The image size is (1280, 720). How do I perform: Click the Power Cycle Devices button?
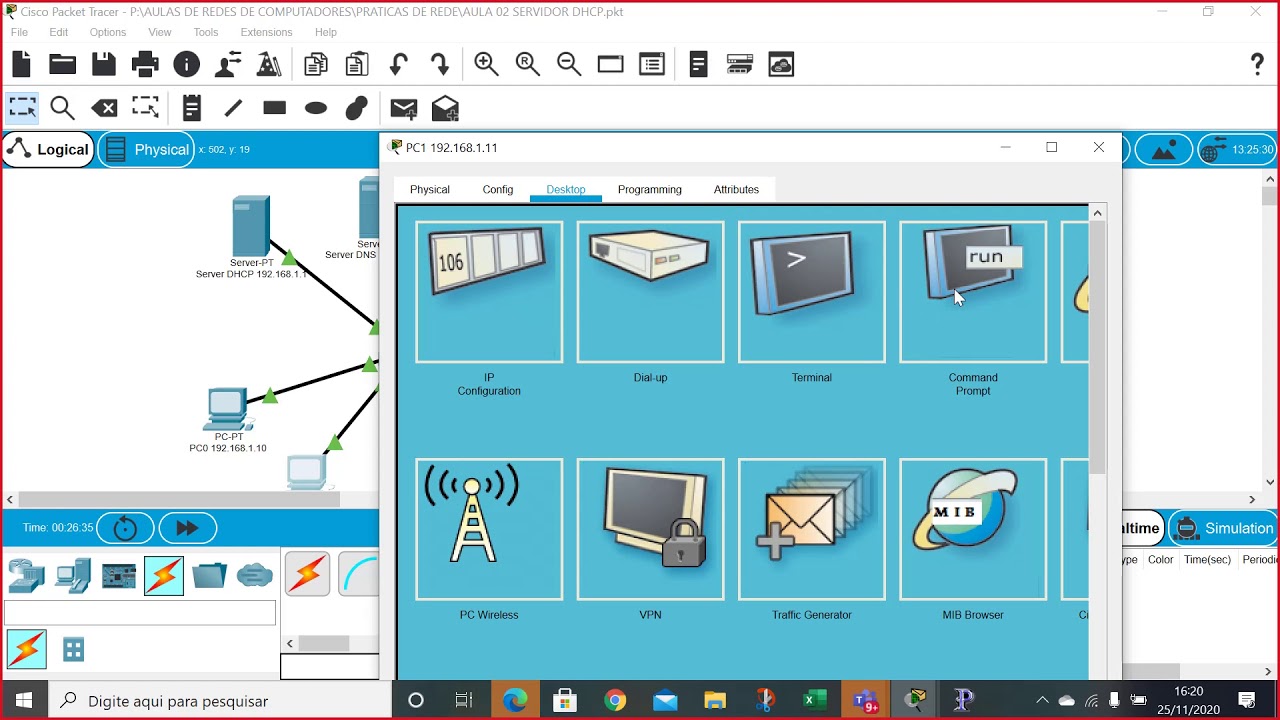click(x=125, y=528)
